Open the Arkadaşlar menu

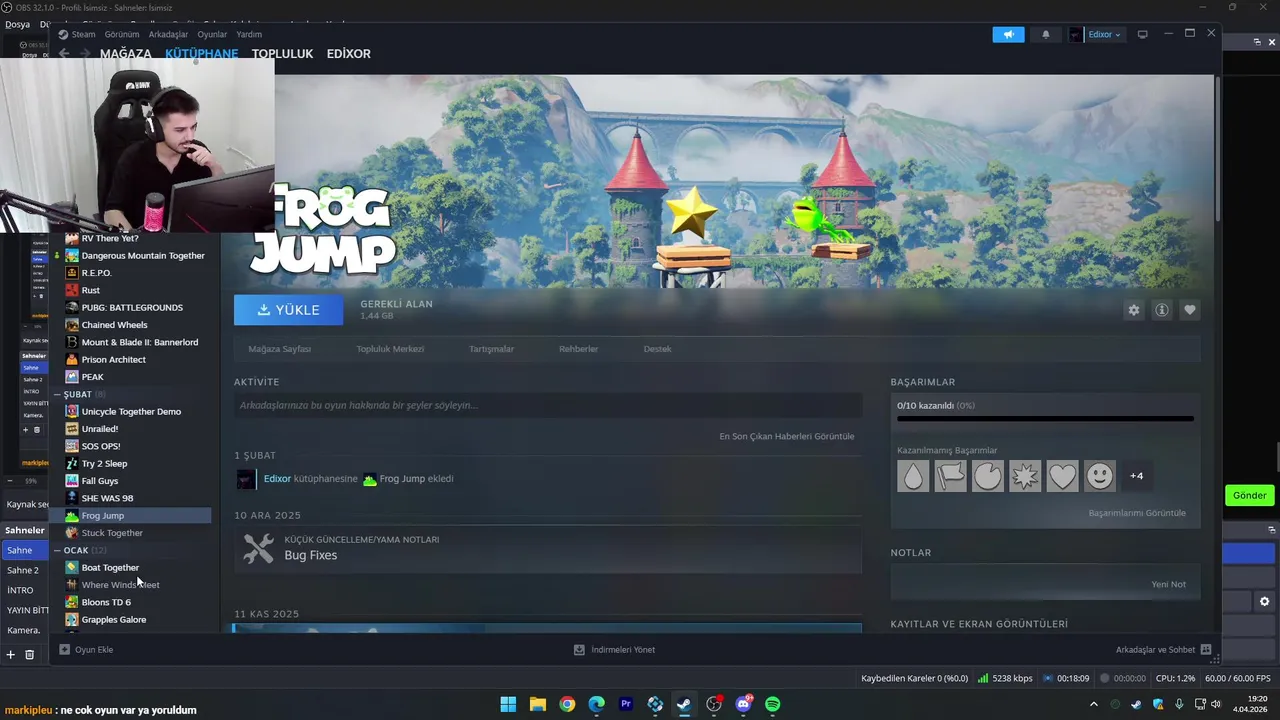(x=168, y=34)
